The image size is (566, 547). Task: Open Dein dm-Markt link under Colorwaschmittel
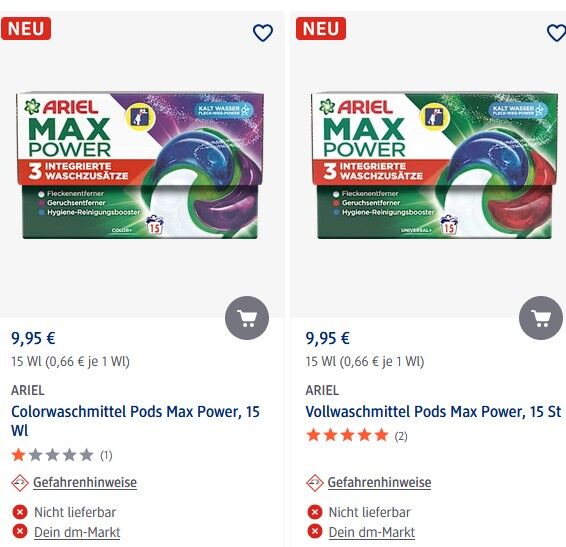[77, 532]
